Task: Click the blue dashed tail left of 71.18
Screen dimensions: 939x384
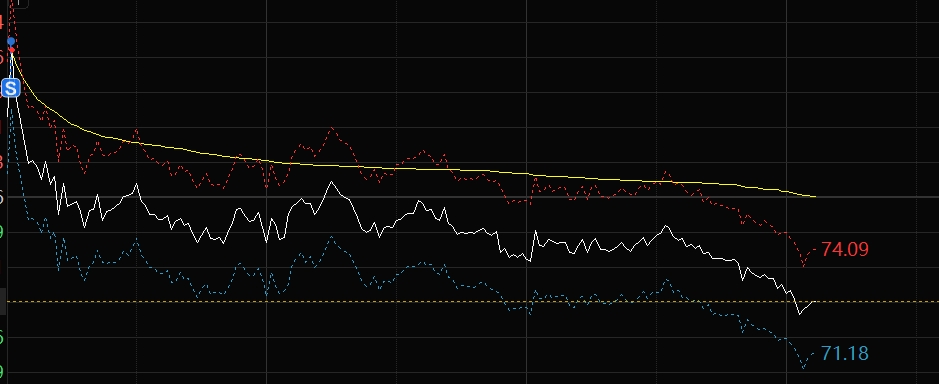Action: (x=810, y=358)
